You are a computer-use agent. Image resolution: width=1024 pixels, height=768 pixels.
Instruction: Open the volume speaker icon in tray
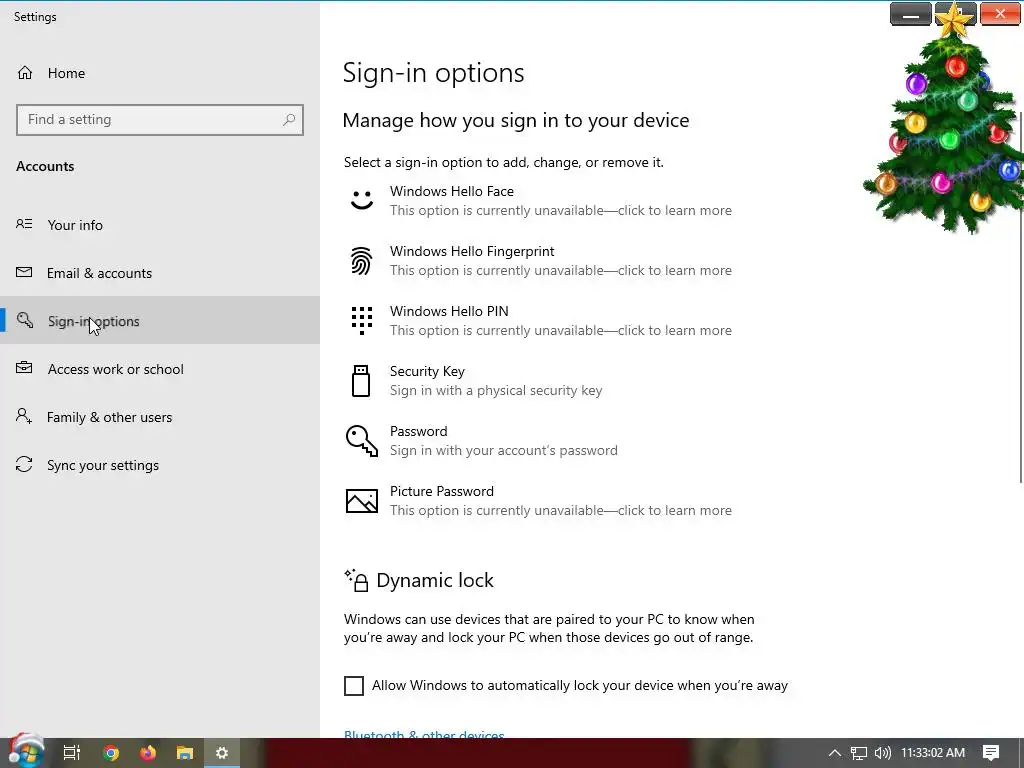point(882,753)
